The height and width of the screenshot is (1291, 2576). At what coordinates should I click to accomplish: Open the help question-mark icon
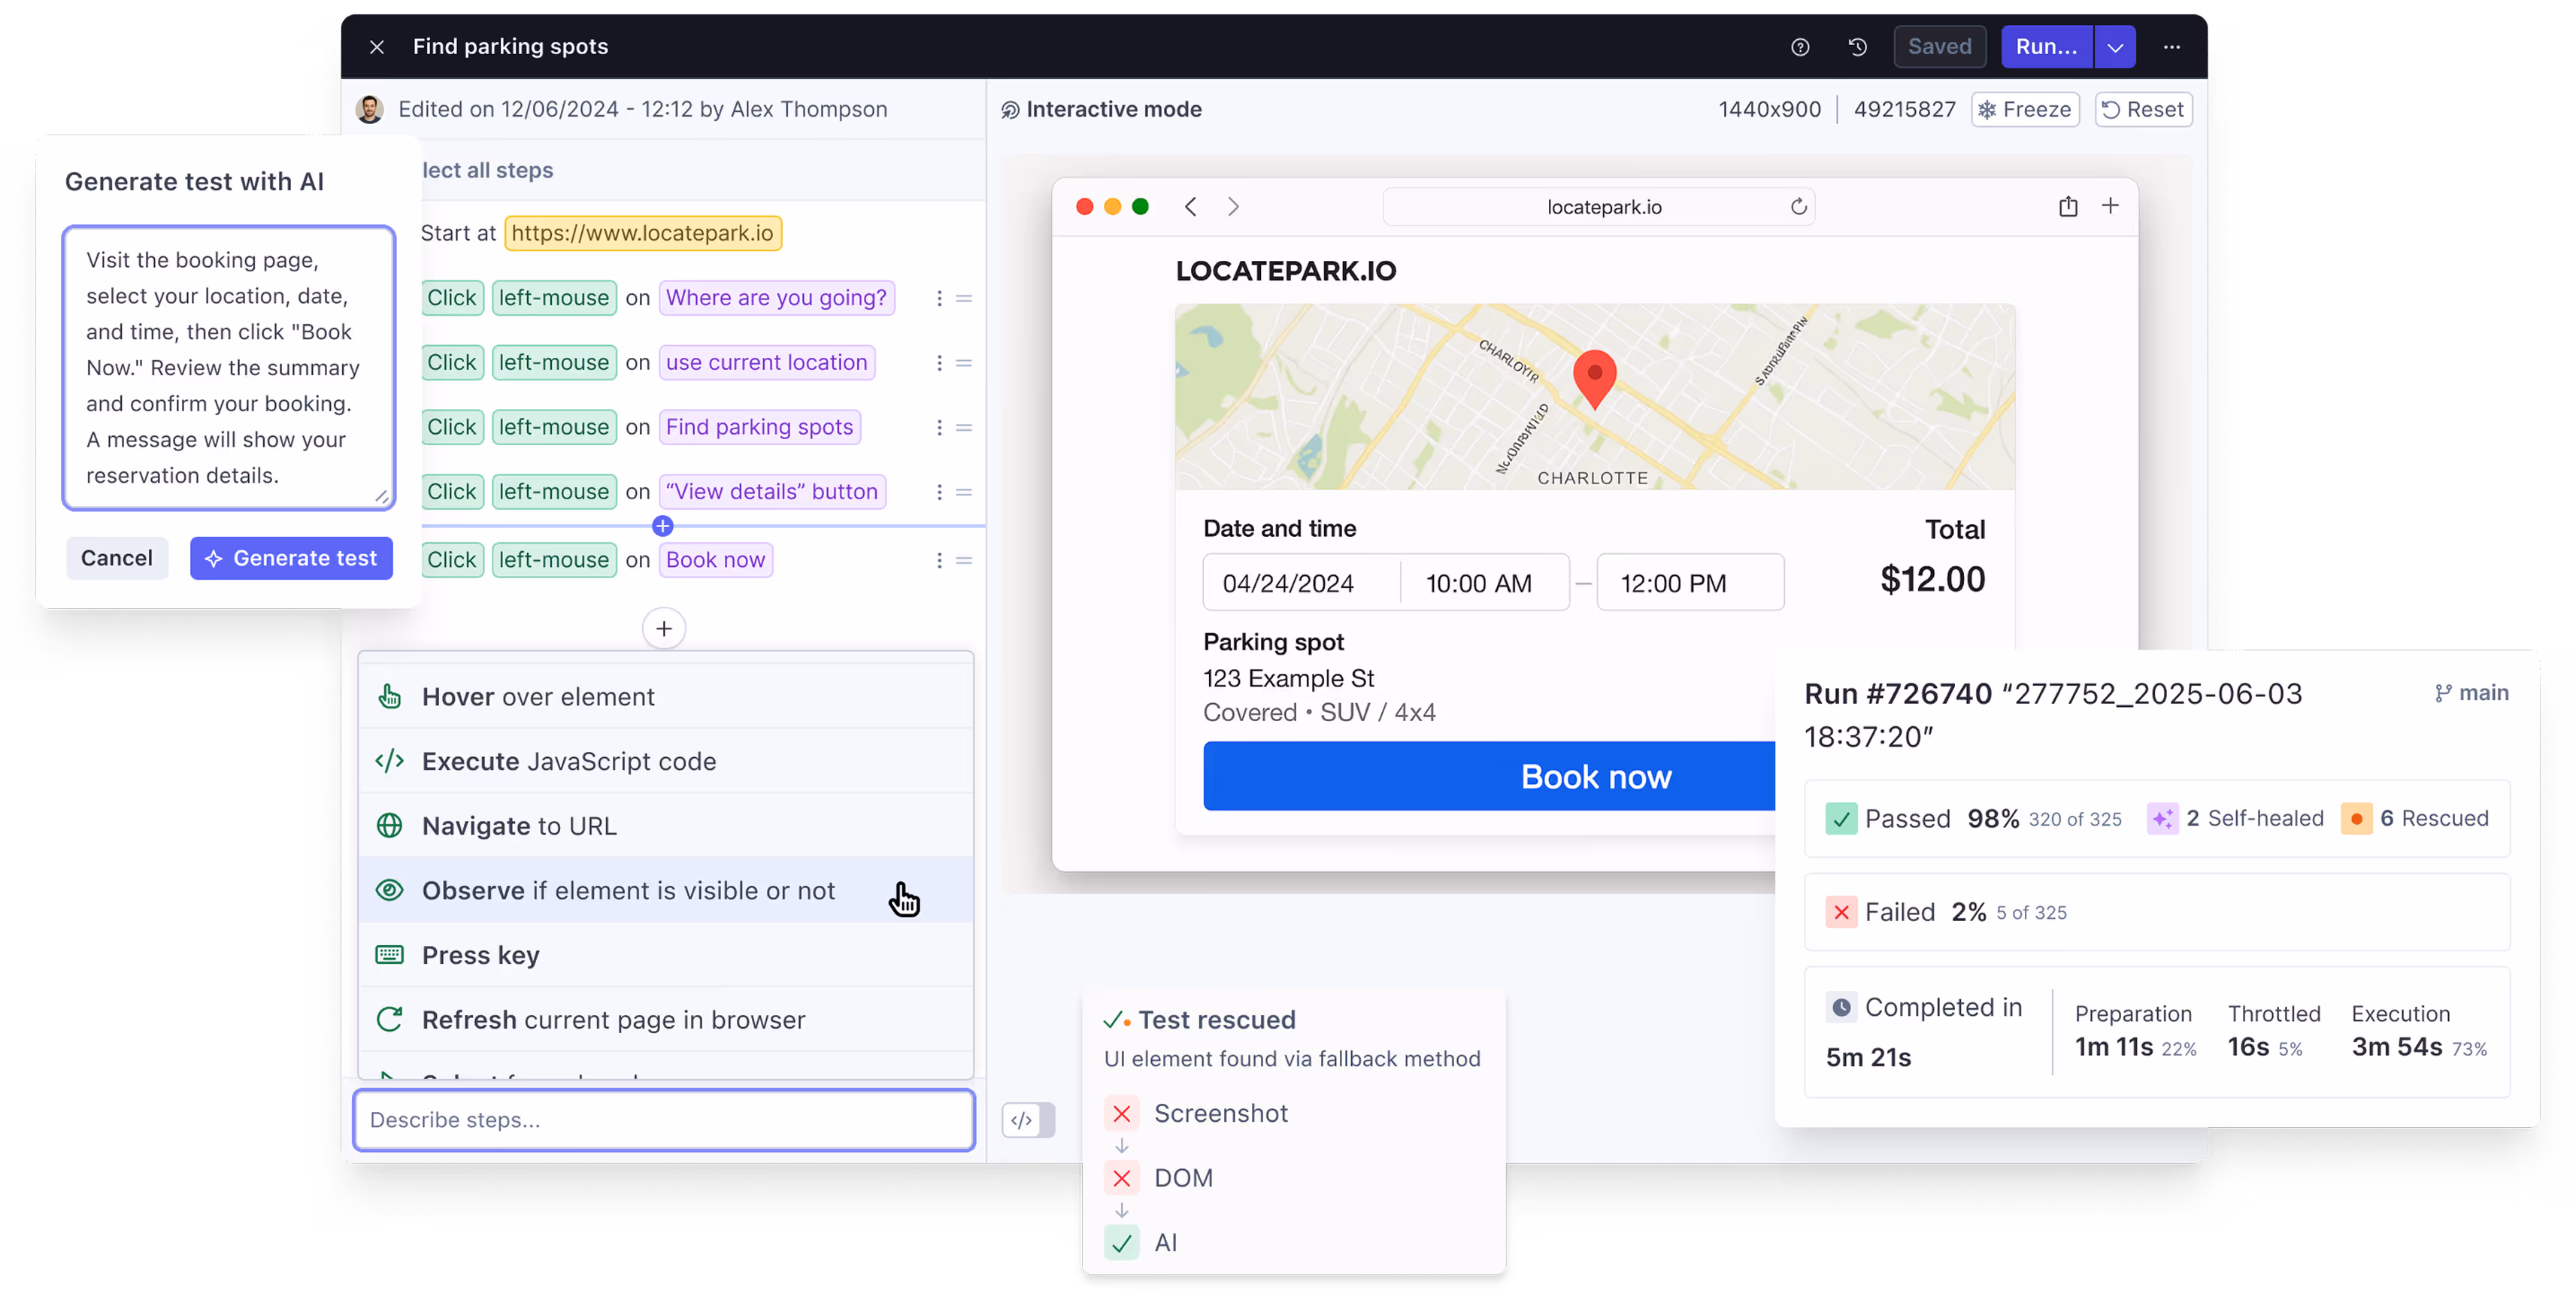tap(1800, 47)
